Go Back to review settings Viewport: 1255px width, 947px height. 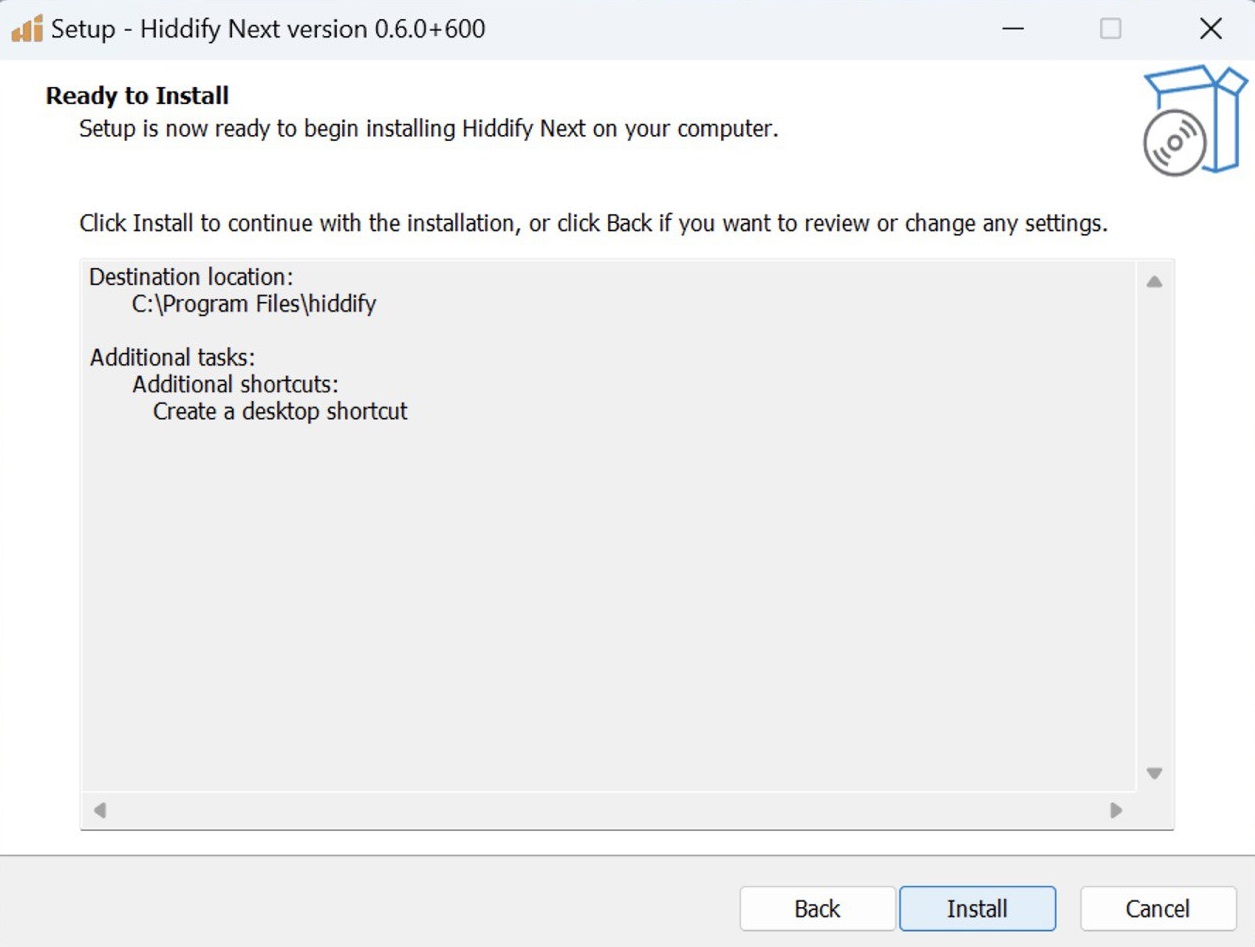[x=817, y=909]
